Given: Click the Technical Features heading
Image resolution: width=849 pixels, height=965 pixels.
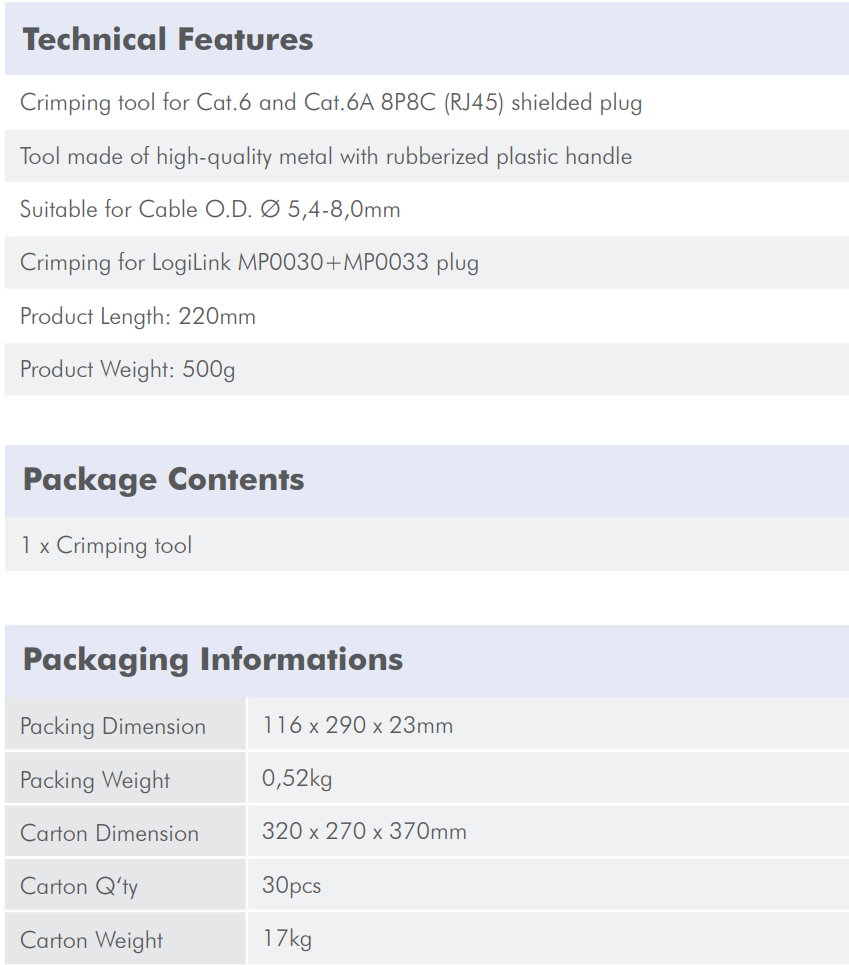Looking at the screenshot, I should (168, 39).
